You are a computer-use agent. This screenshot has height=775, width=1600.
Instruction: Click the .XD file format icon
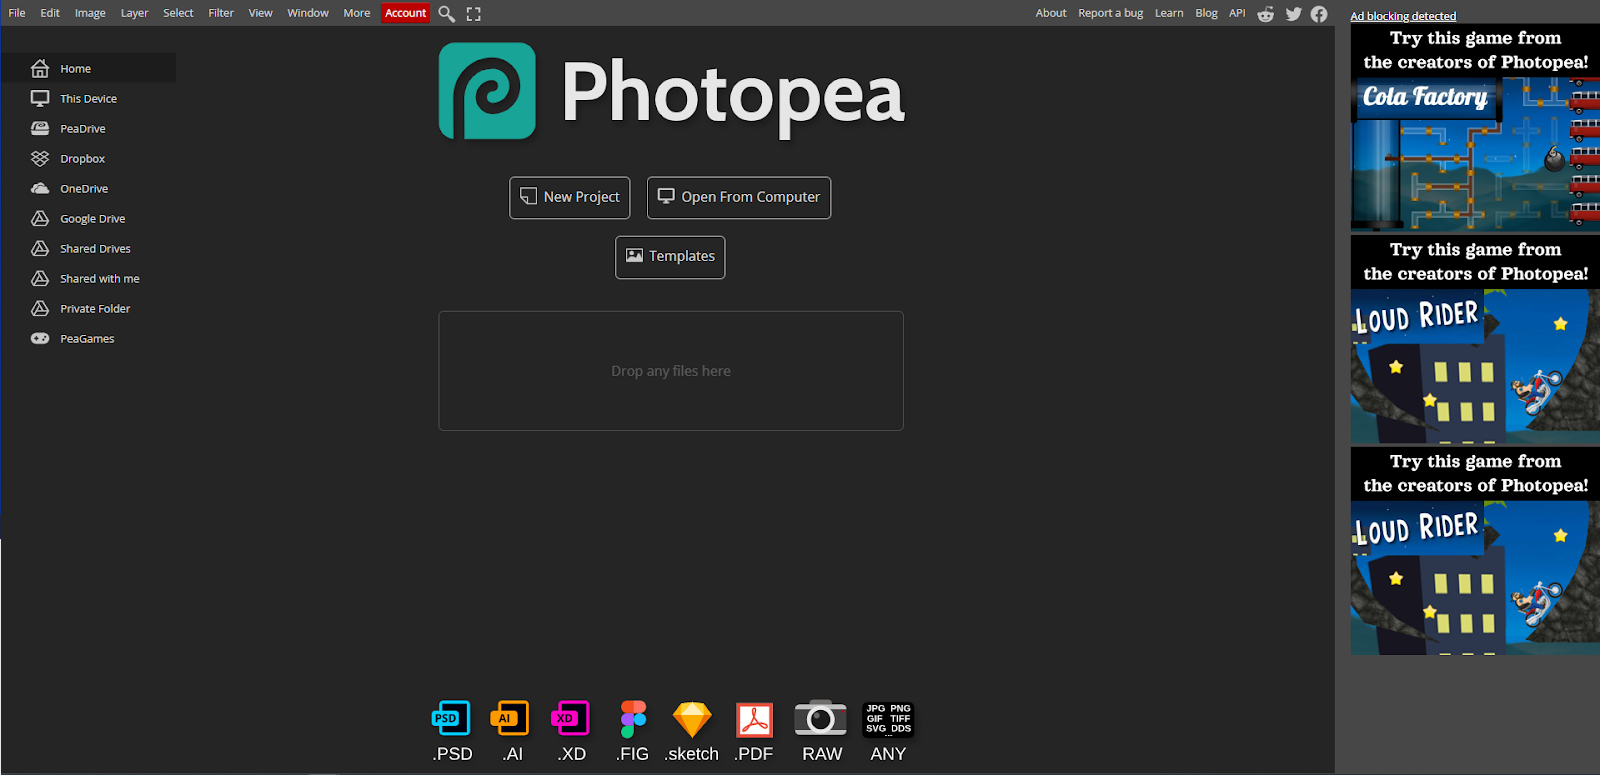(x=571, y=718)
